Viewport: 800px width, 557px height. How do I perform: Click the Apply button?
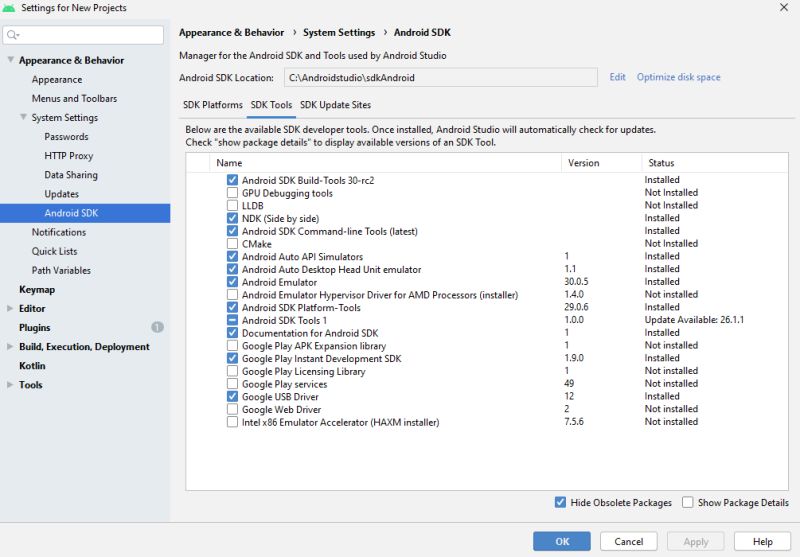[x=695, y=542]
